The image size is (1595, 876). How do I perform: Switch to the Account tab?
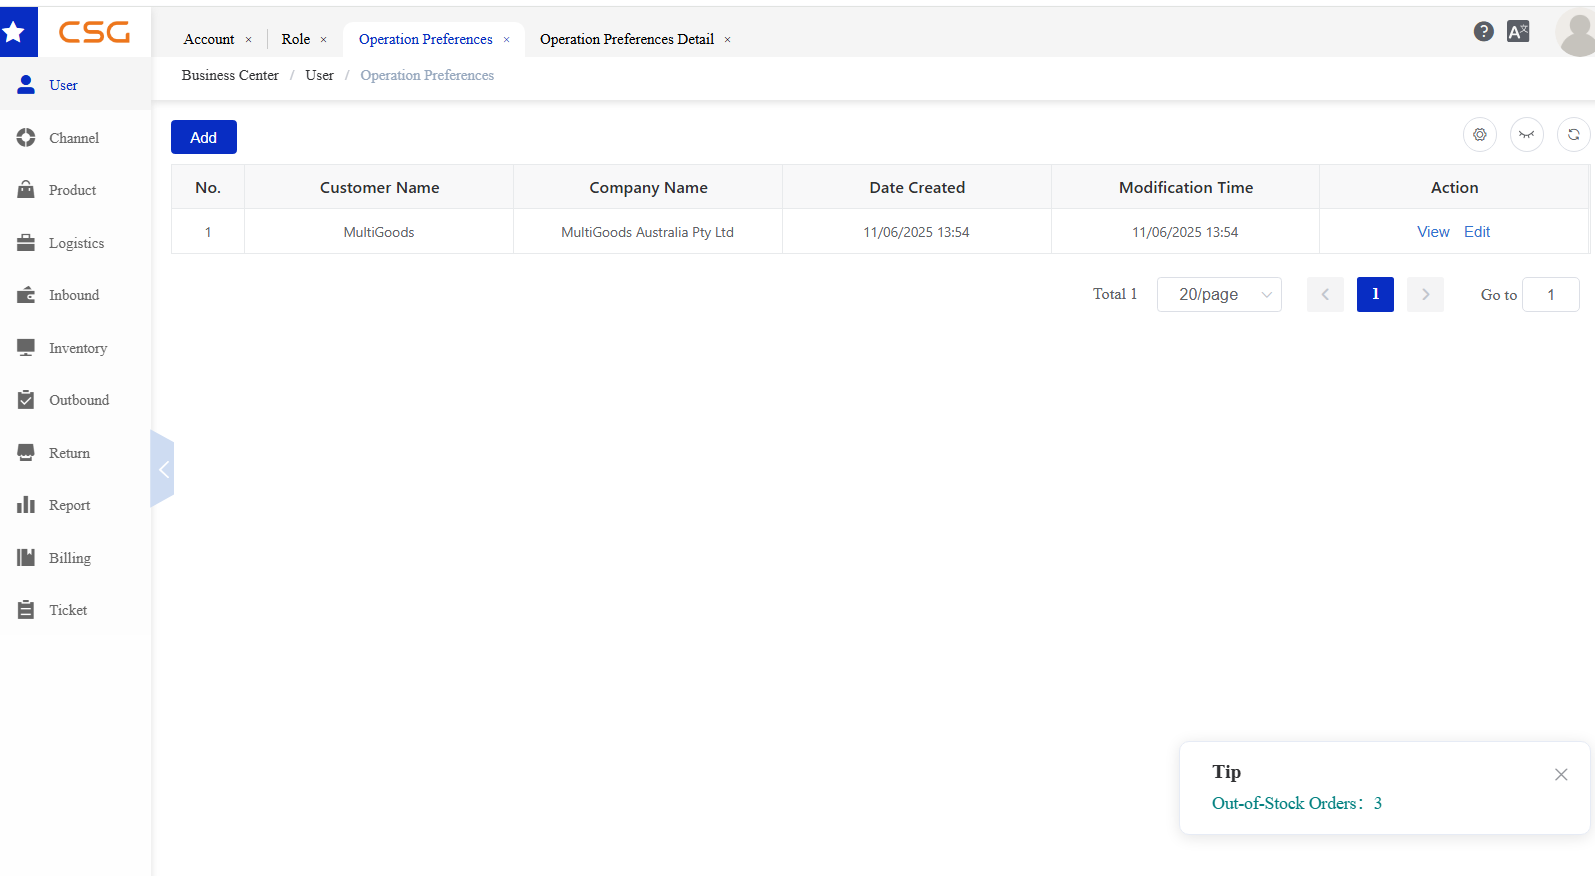pyautogui.click(x=209, y=39)
